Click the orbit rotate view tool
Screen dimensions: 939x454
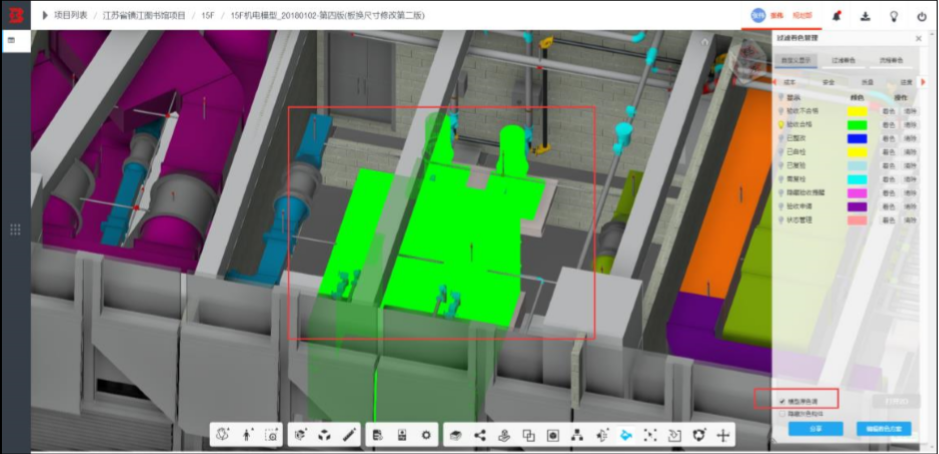click(223, 435)
